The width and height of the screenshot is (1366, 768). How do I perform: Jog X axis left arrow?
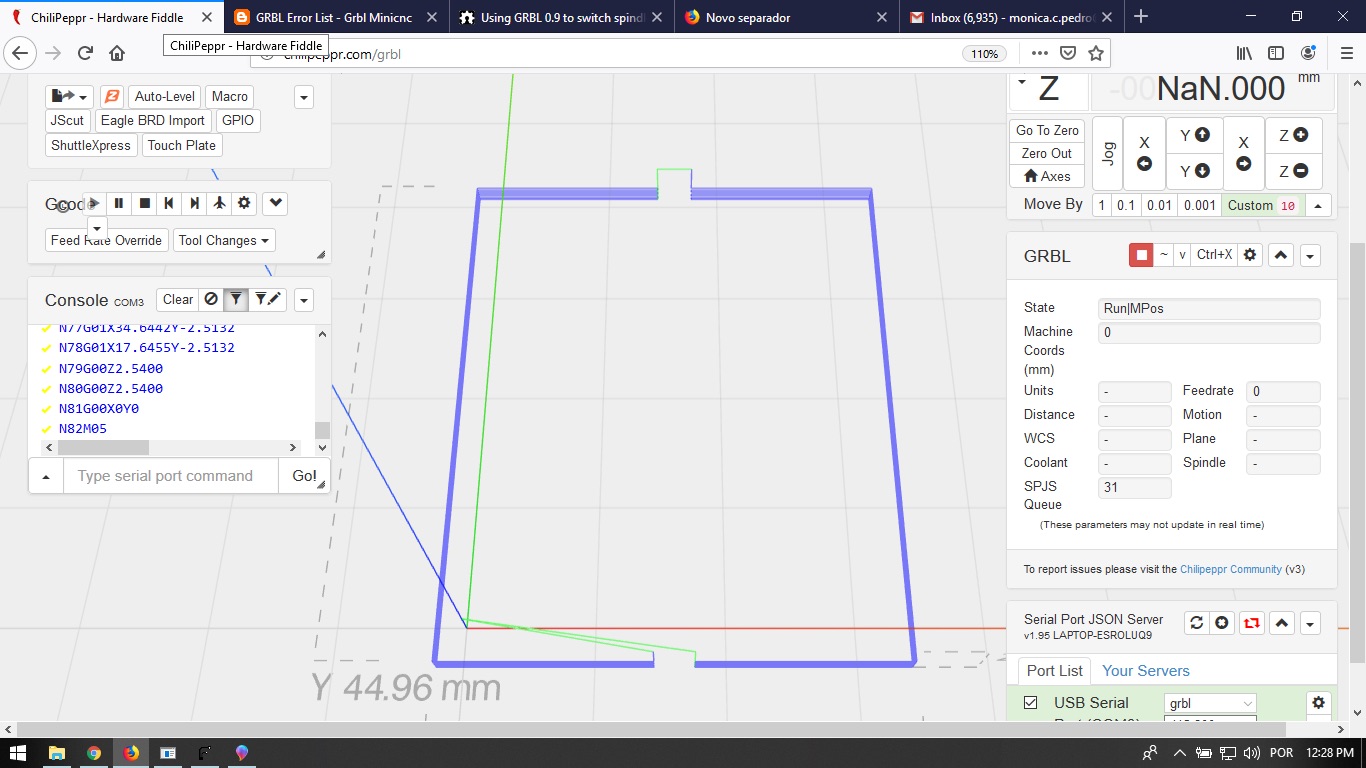1144,153
